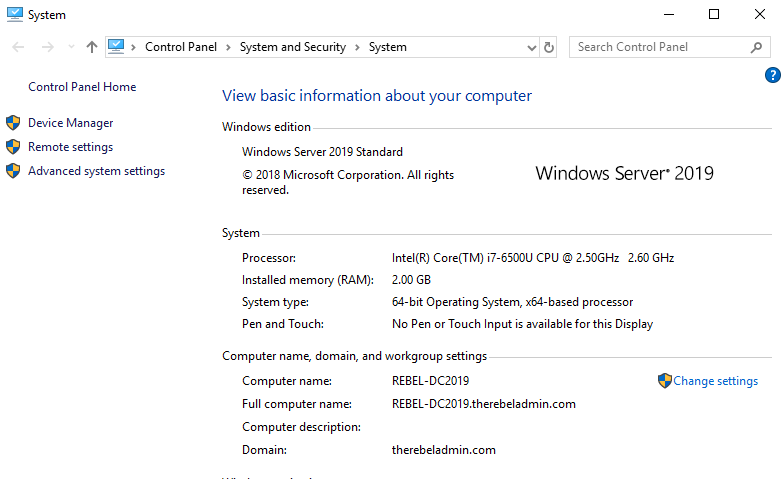Click No Pen or Touch Input text
This screenshot has width=782, height=479.
pyautogui.click(x=522, y=324)
